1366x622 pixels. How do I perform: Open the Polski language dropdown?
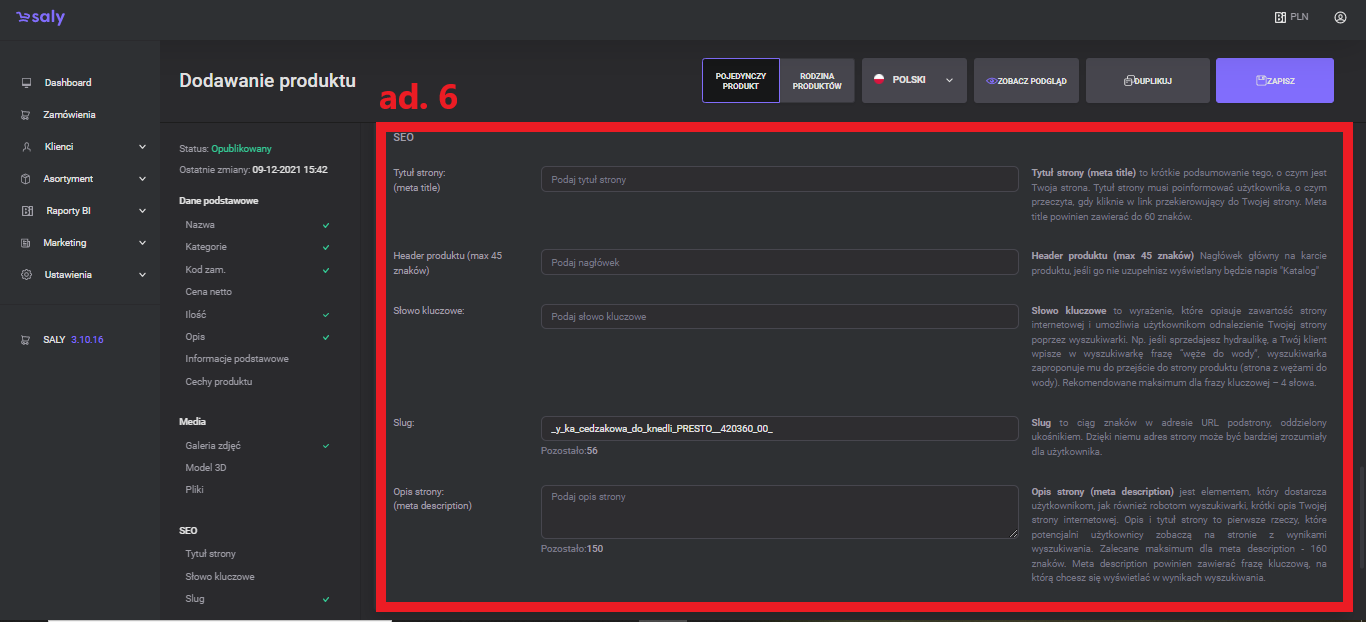point(913,80)
